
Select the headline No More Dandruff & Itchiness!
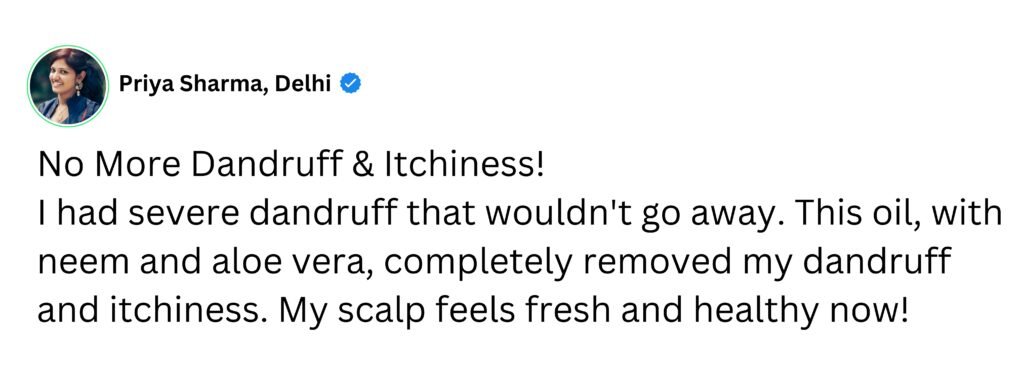[291, 165]
